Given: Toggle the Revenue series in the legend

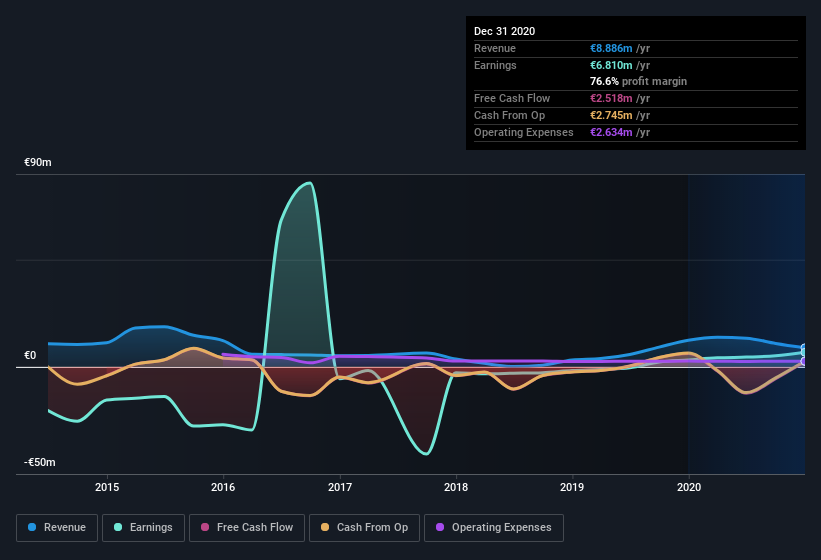Looking at the screenshot, I should pos(57,528).
